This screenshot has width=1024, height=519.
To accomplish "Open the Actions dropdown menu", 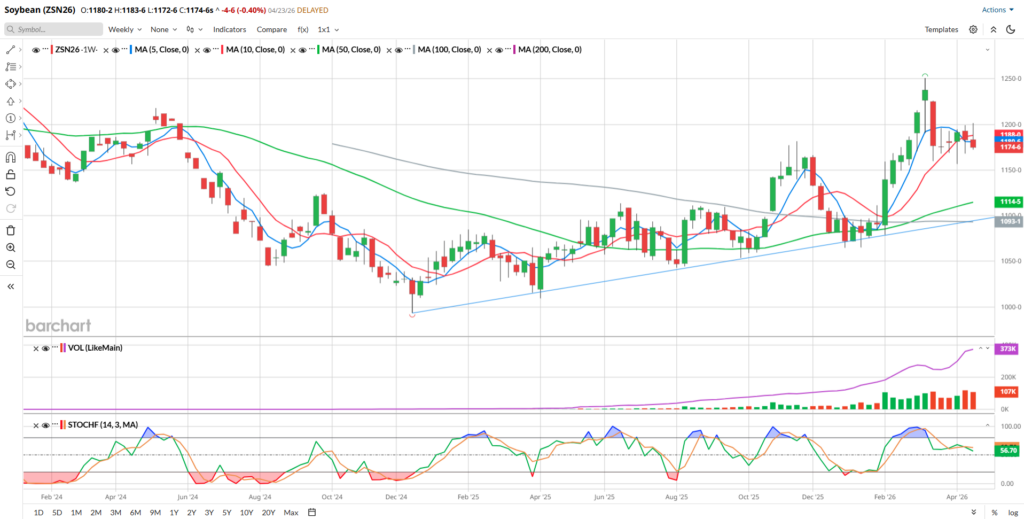I will click(999, 10).
